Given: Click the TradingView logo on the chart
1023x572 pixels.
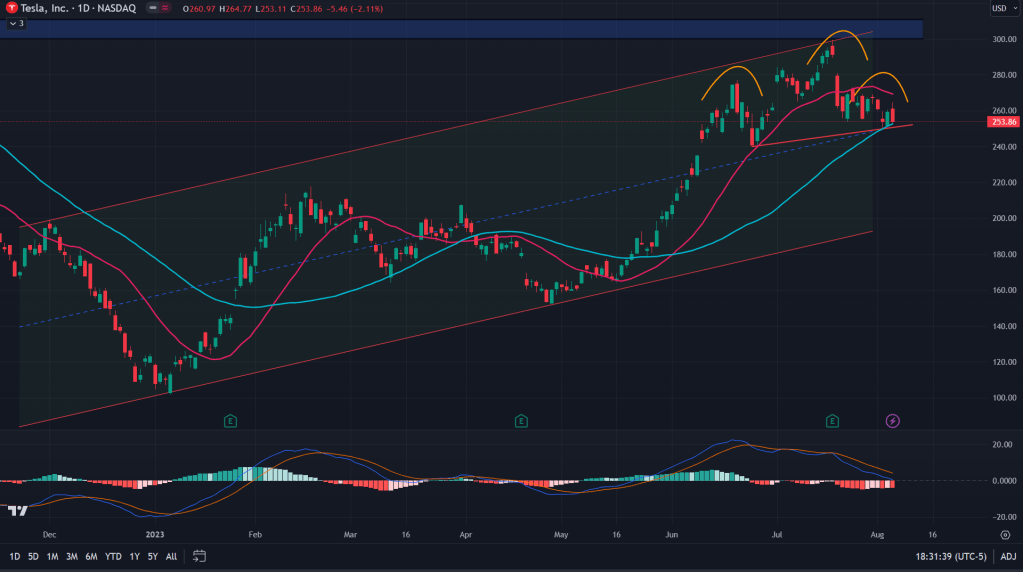Looking at the screenshot, I should coord(17,511).
